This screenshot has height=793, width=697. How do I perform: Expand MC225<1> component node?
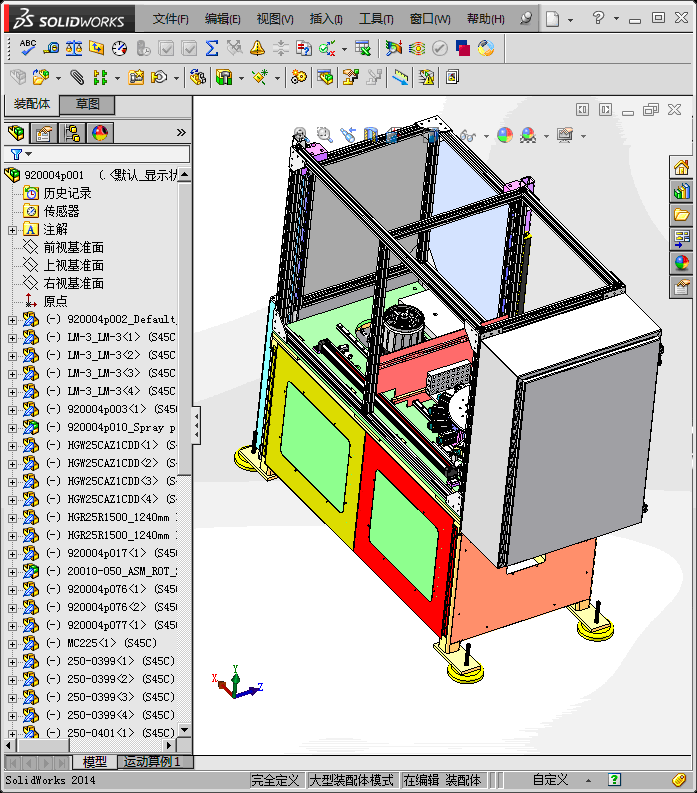point(12,644)
